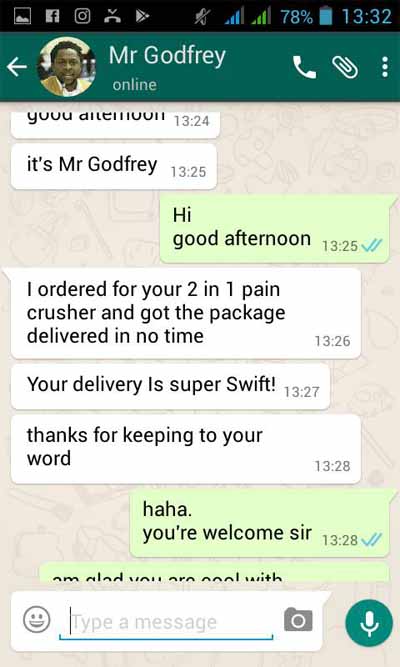
Task: Tap the back arrow in chat header
Action: pyautogui.click(x=17, y=67)
